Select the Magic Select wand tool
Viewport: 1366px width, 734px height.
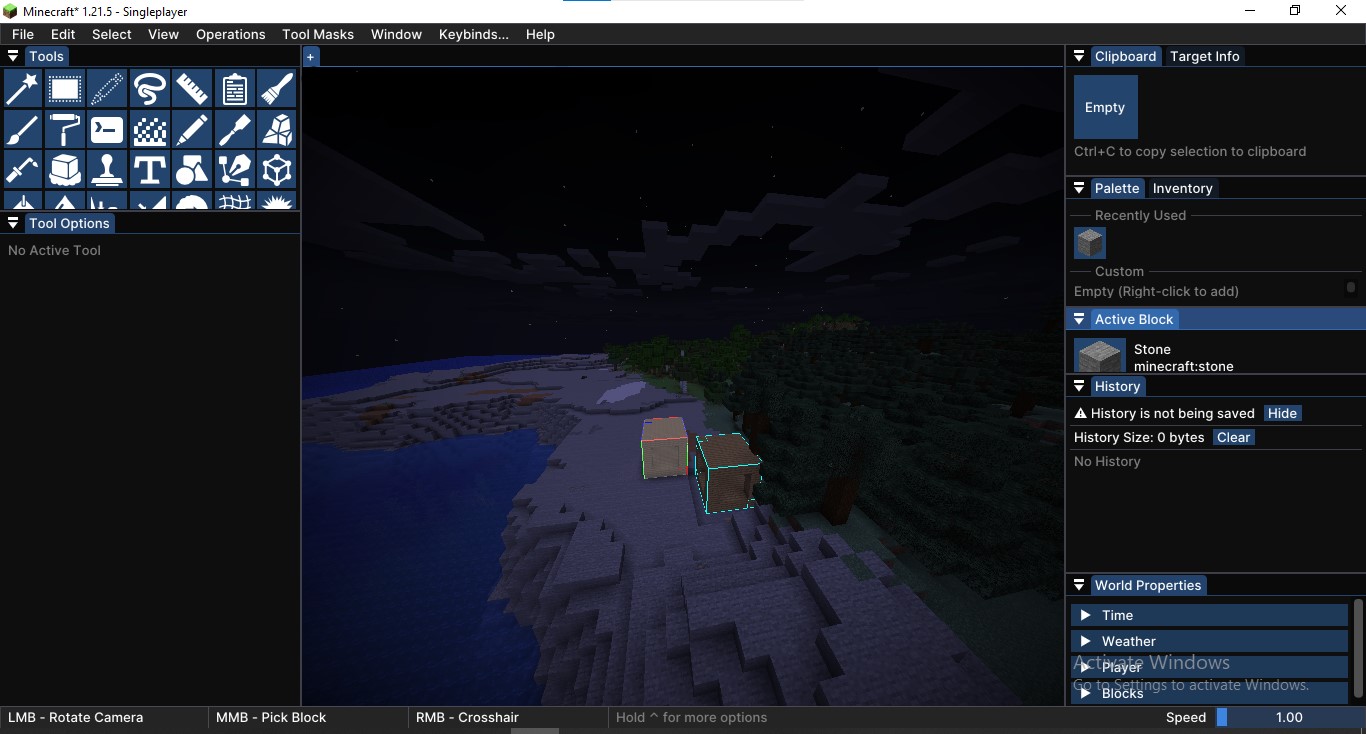click(23, 89)
